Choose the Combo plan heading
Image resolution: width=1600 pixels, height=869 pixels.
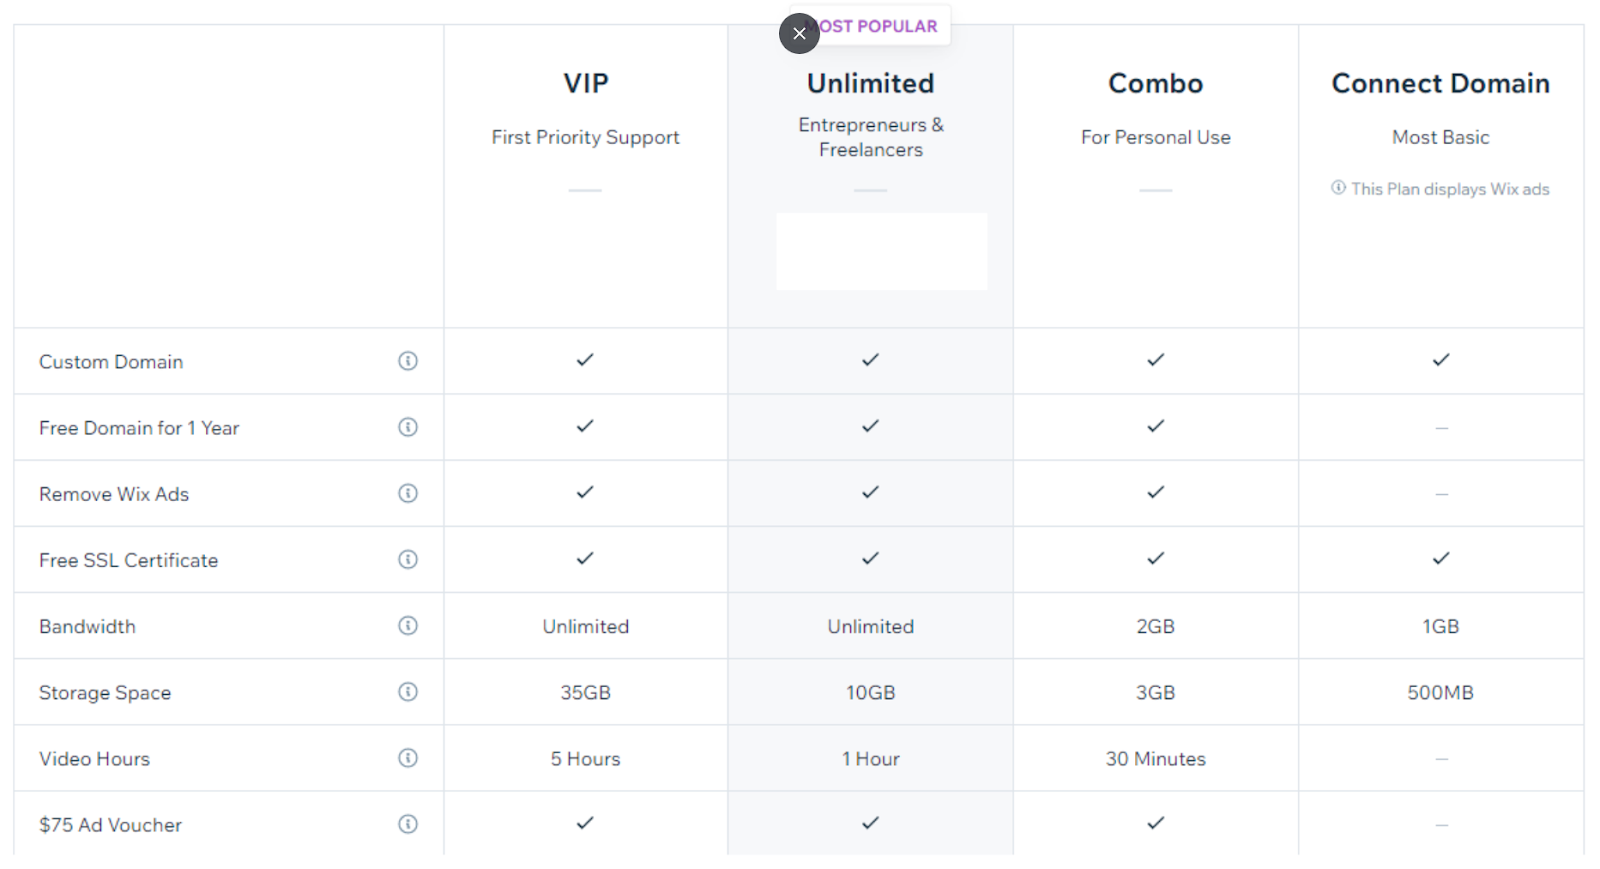(1156, 83)
